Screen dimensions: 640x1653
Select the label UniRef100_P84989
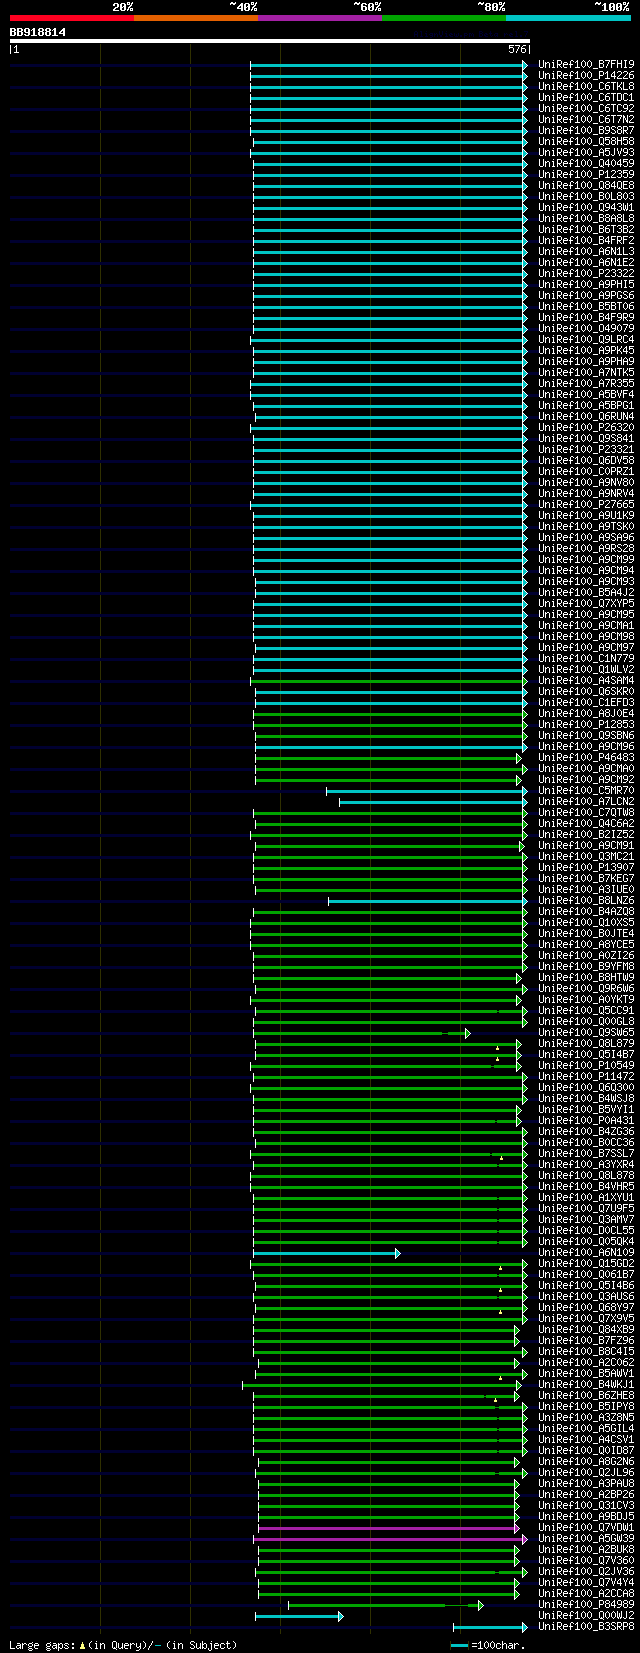tap(586, 1604)
